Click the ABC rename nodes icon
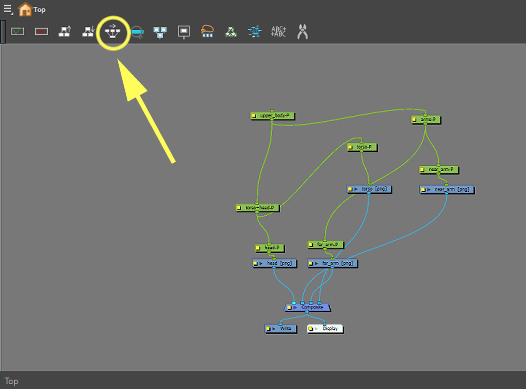The image size is (526, 389). coord(278,32)
